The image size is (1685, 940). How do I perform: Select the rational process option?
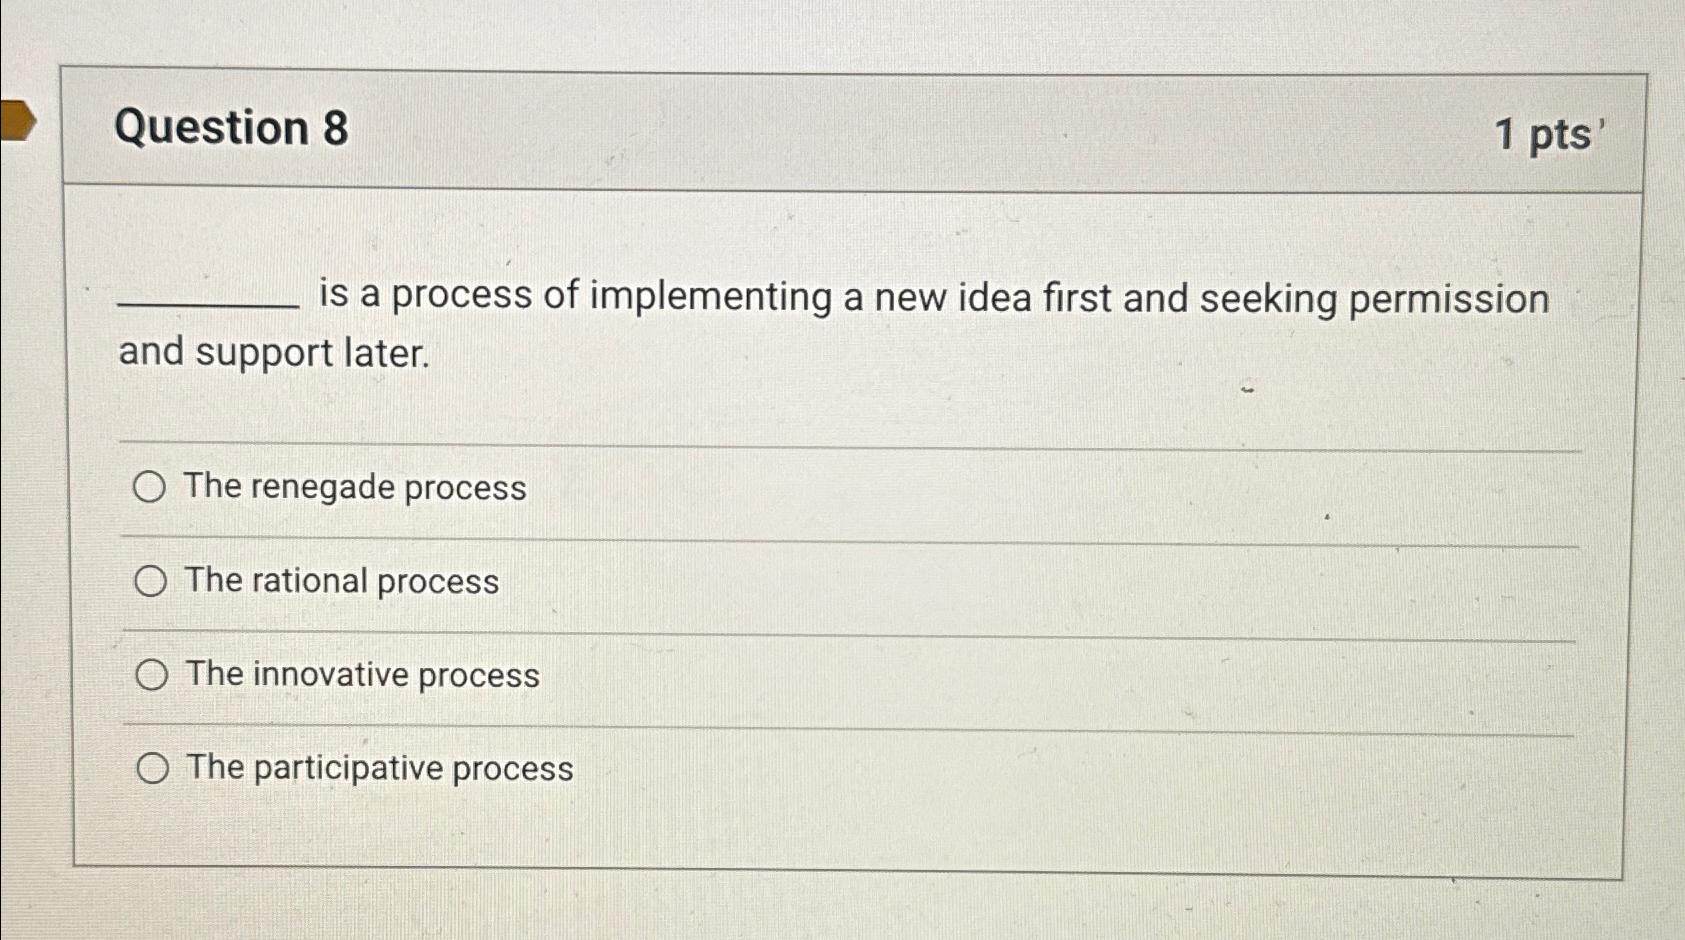(151, 582)
